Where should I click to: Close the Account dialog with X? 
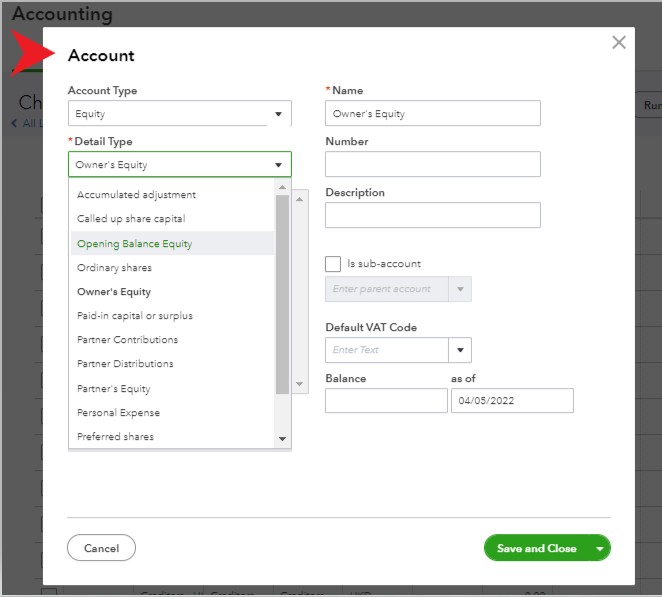(619, 42)
